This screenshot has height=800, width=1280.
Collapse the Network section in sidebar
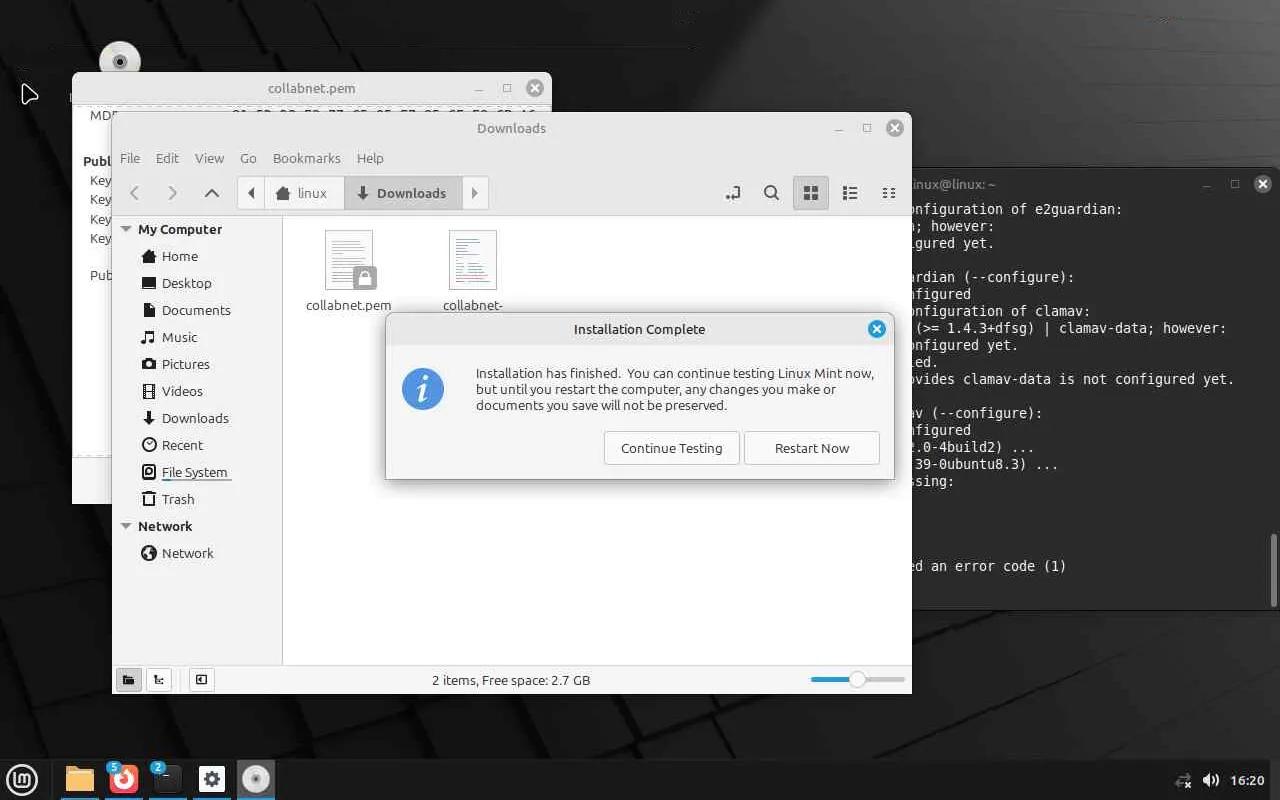tap(127, 526)
